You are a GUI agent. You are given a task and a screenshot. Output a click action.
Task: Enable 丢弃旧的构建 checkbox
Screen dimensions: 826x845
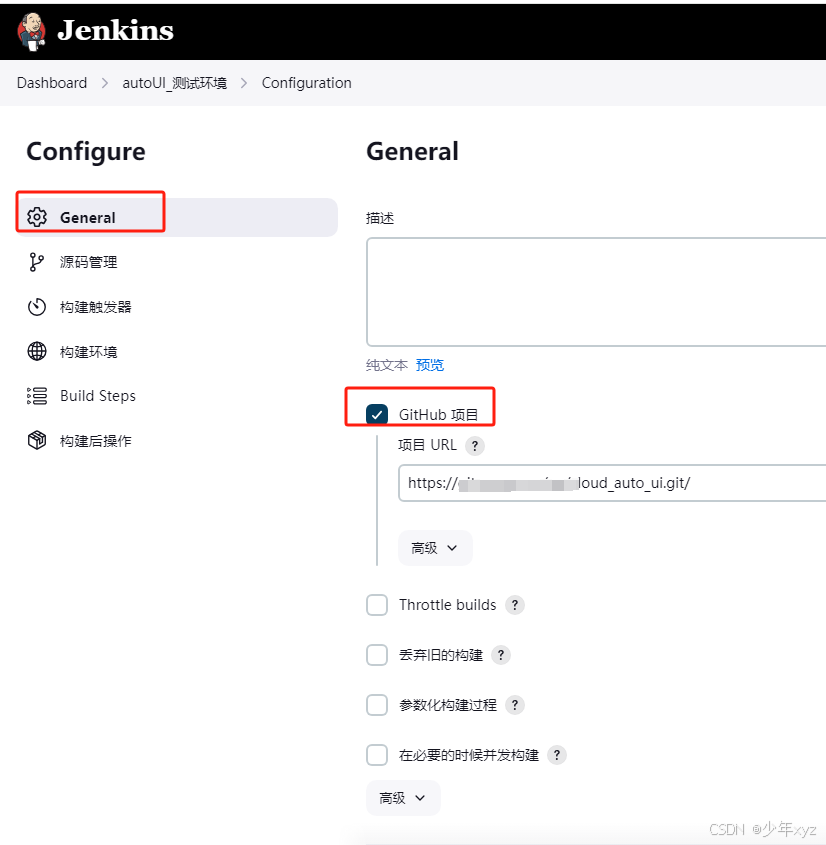coord(377,655)
